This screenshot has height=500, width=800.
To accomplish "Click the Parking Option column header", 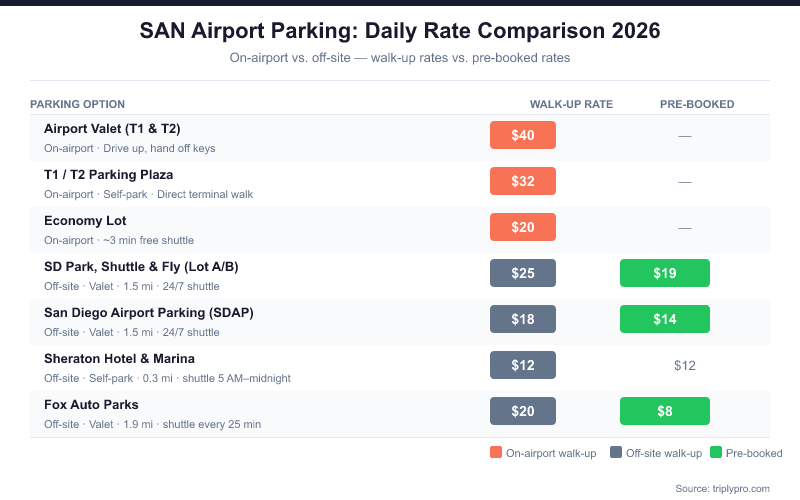I will (x=77, y=104).
